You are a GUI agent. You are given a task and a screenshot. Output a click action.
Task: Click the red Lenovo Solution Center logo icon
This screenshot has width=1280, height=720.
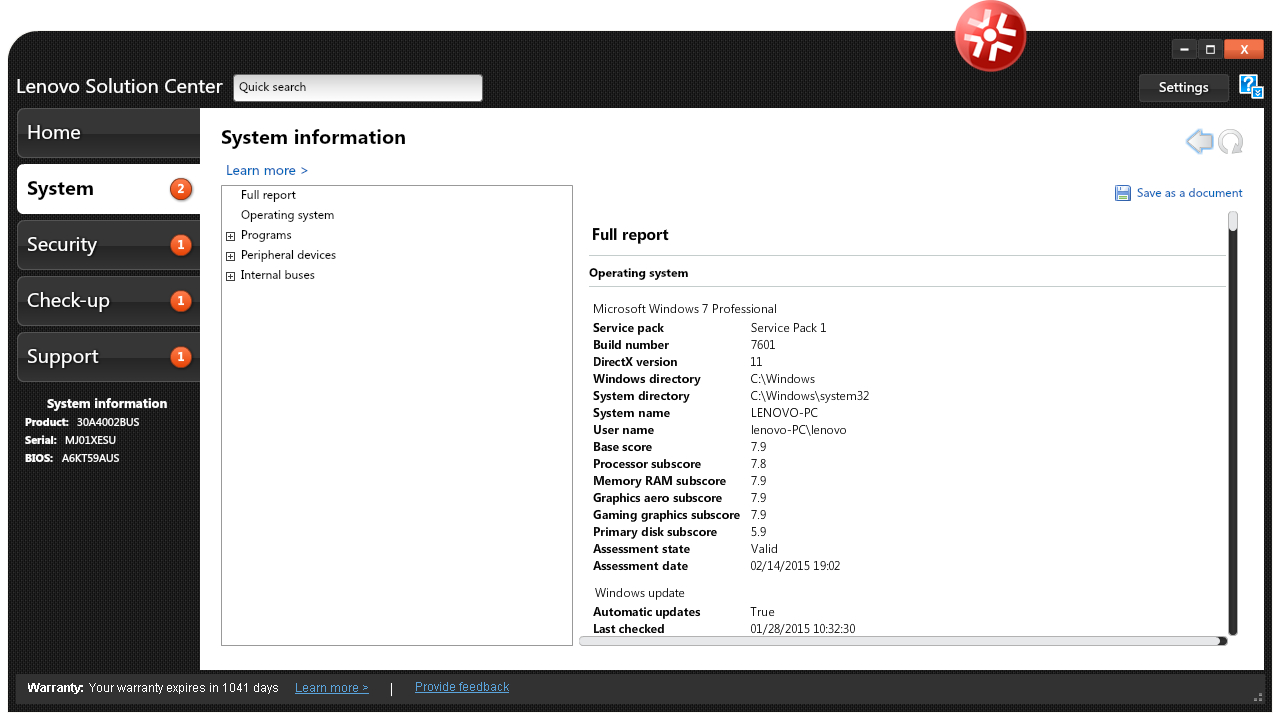tap(990, 36)
